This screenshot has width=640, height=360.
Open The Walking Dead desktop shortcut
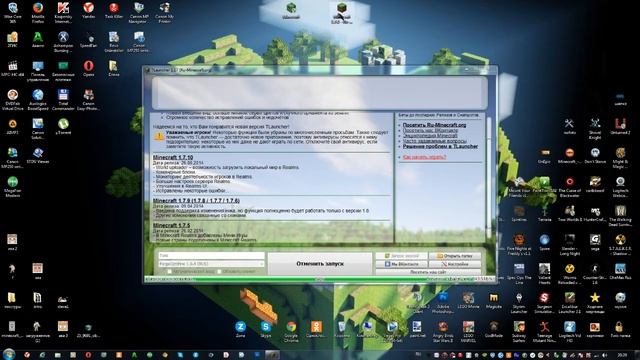pyautogui.click(x=620, y=215)
